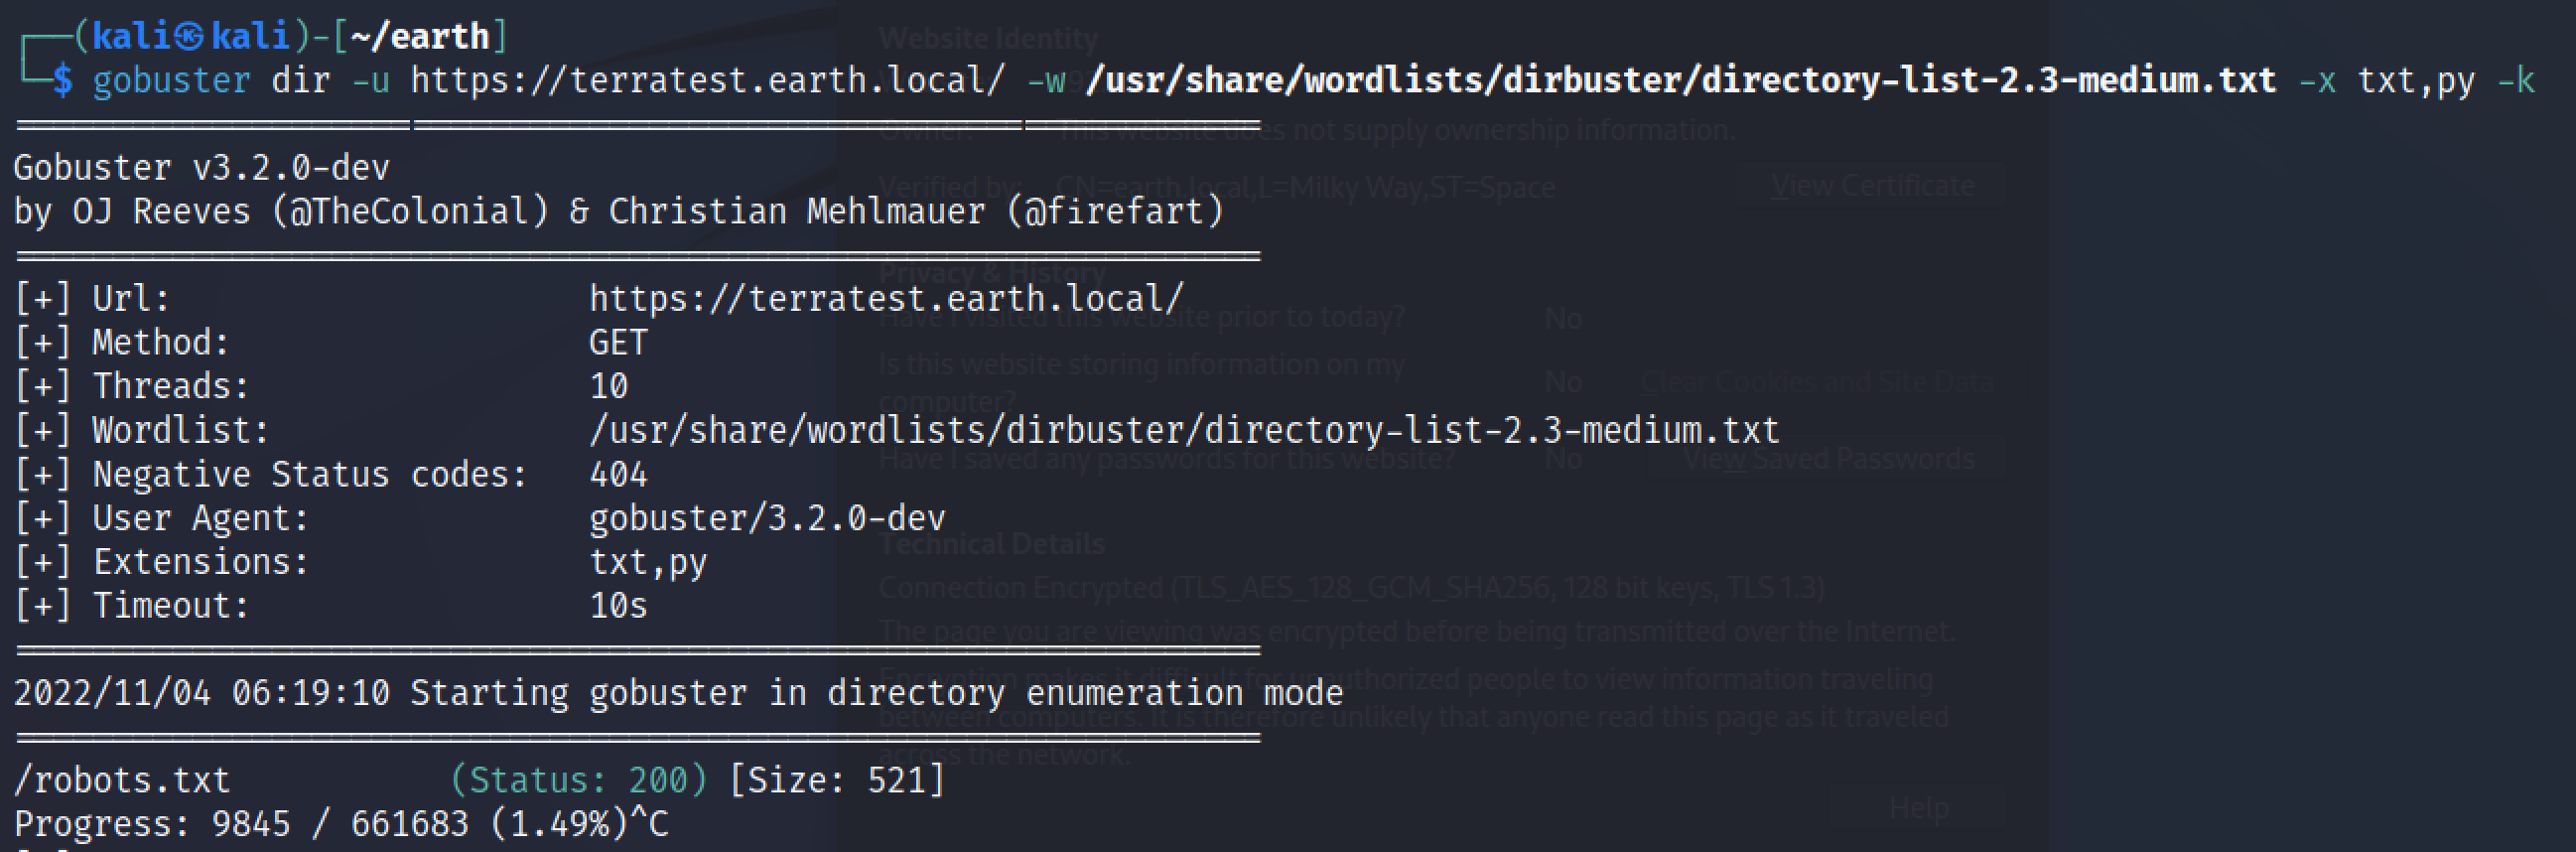Click the Threads value 10
The height and width of the screenshot is (852, 2576).
(608, 386)
